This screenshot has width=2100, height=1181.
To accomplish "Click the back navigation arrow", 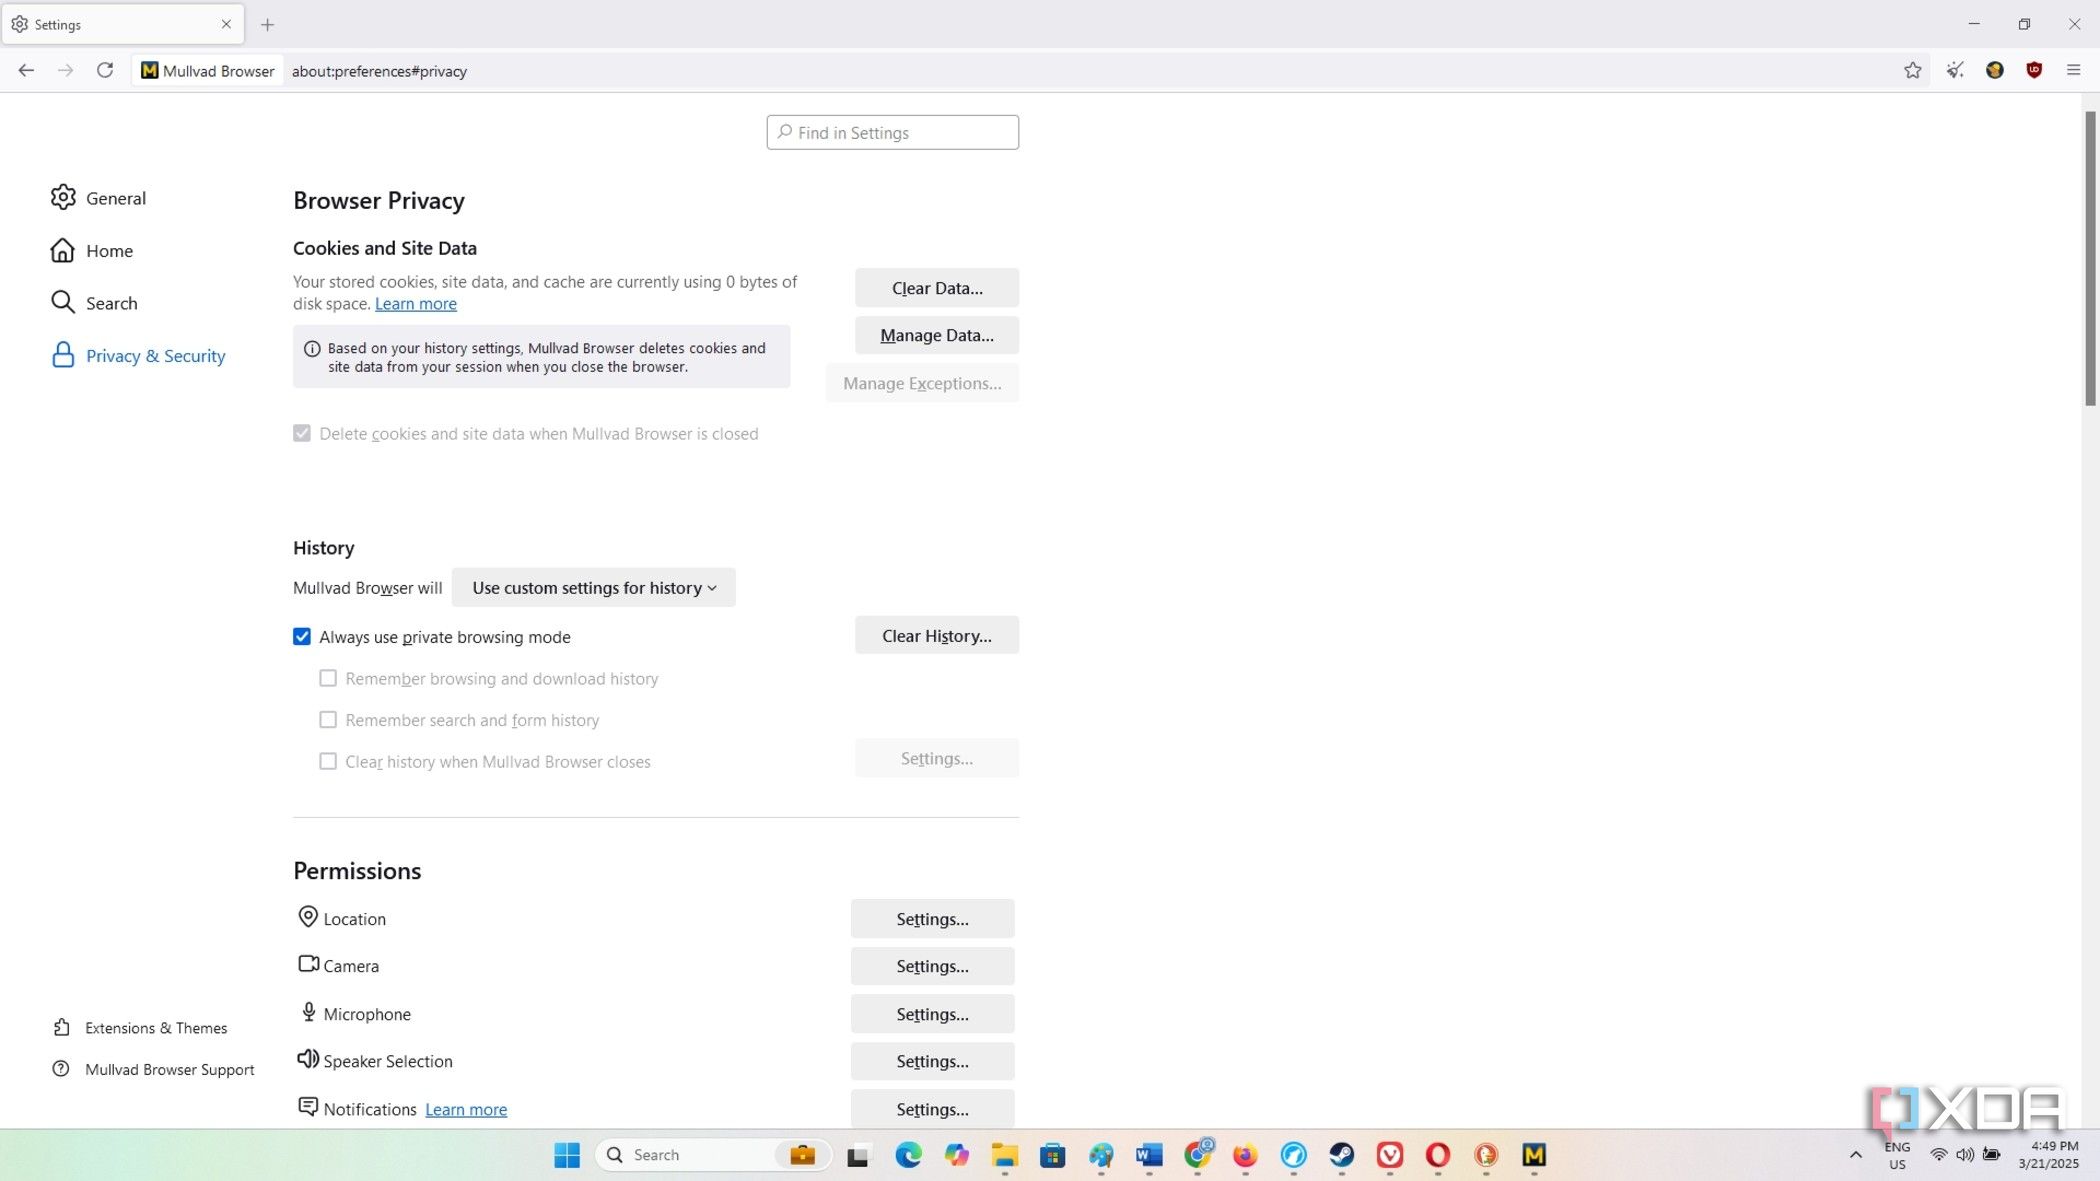I will [x=26, y=70].
